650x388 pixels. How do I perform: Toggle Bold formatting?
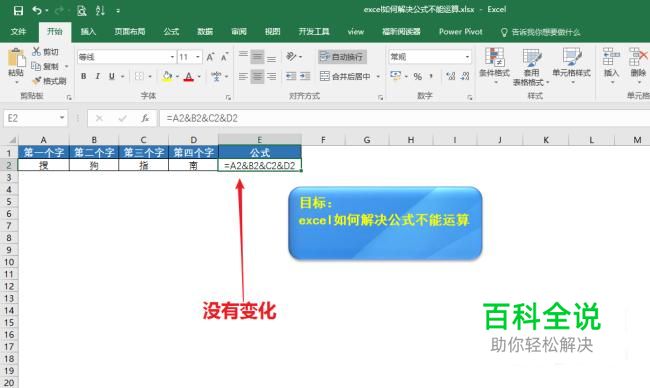84,76
